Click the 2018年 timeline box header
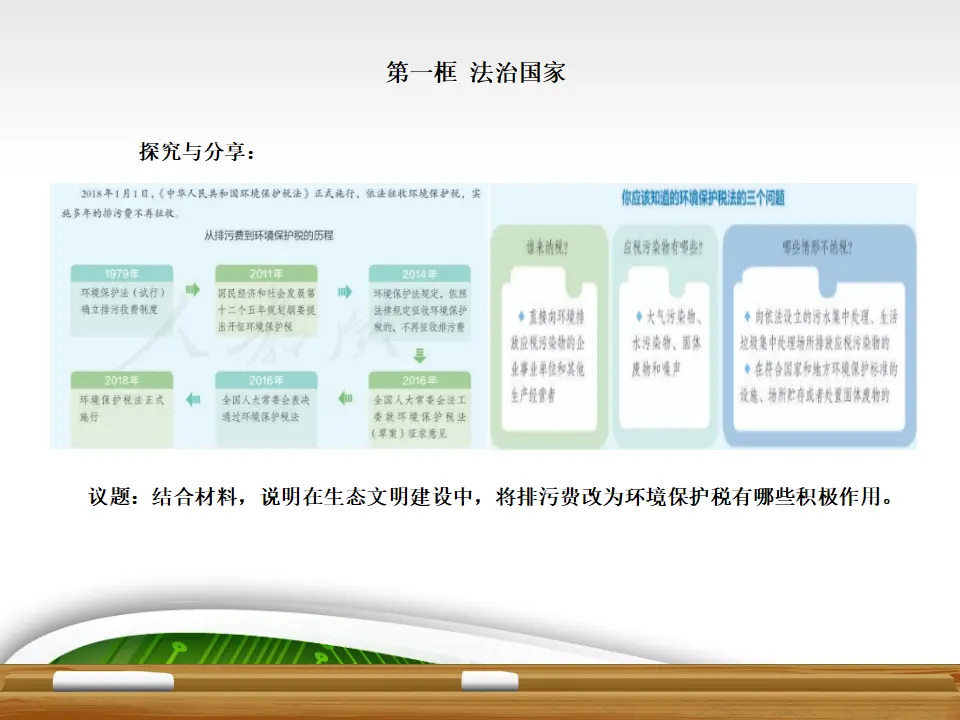 click(x=122, y=380)
